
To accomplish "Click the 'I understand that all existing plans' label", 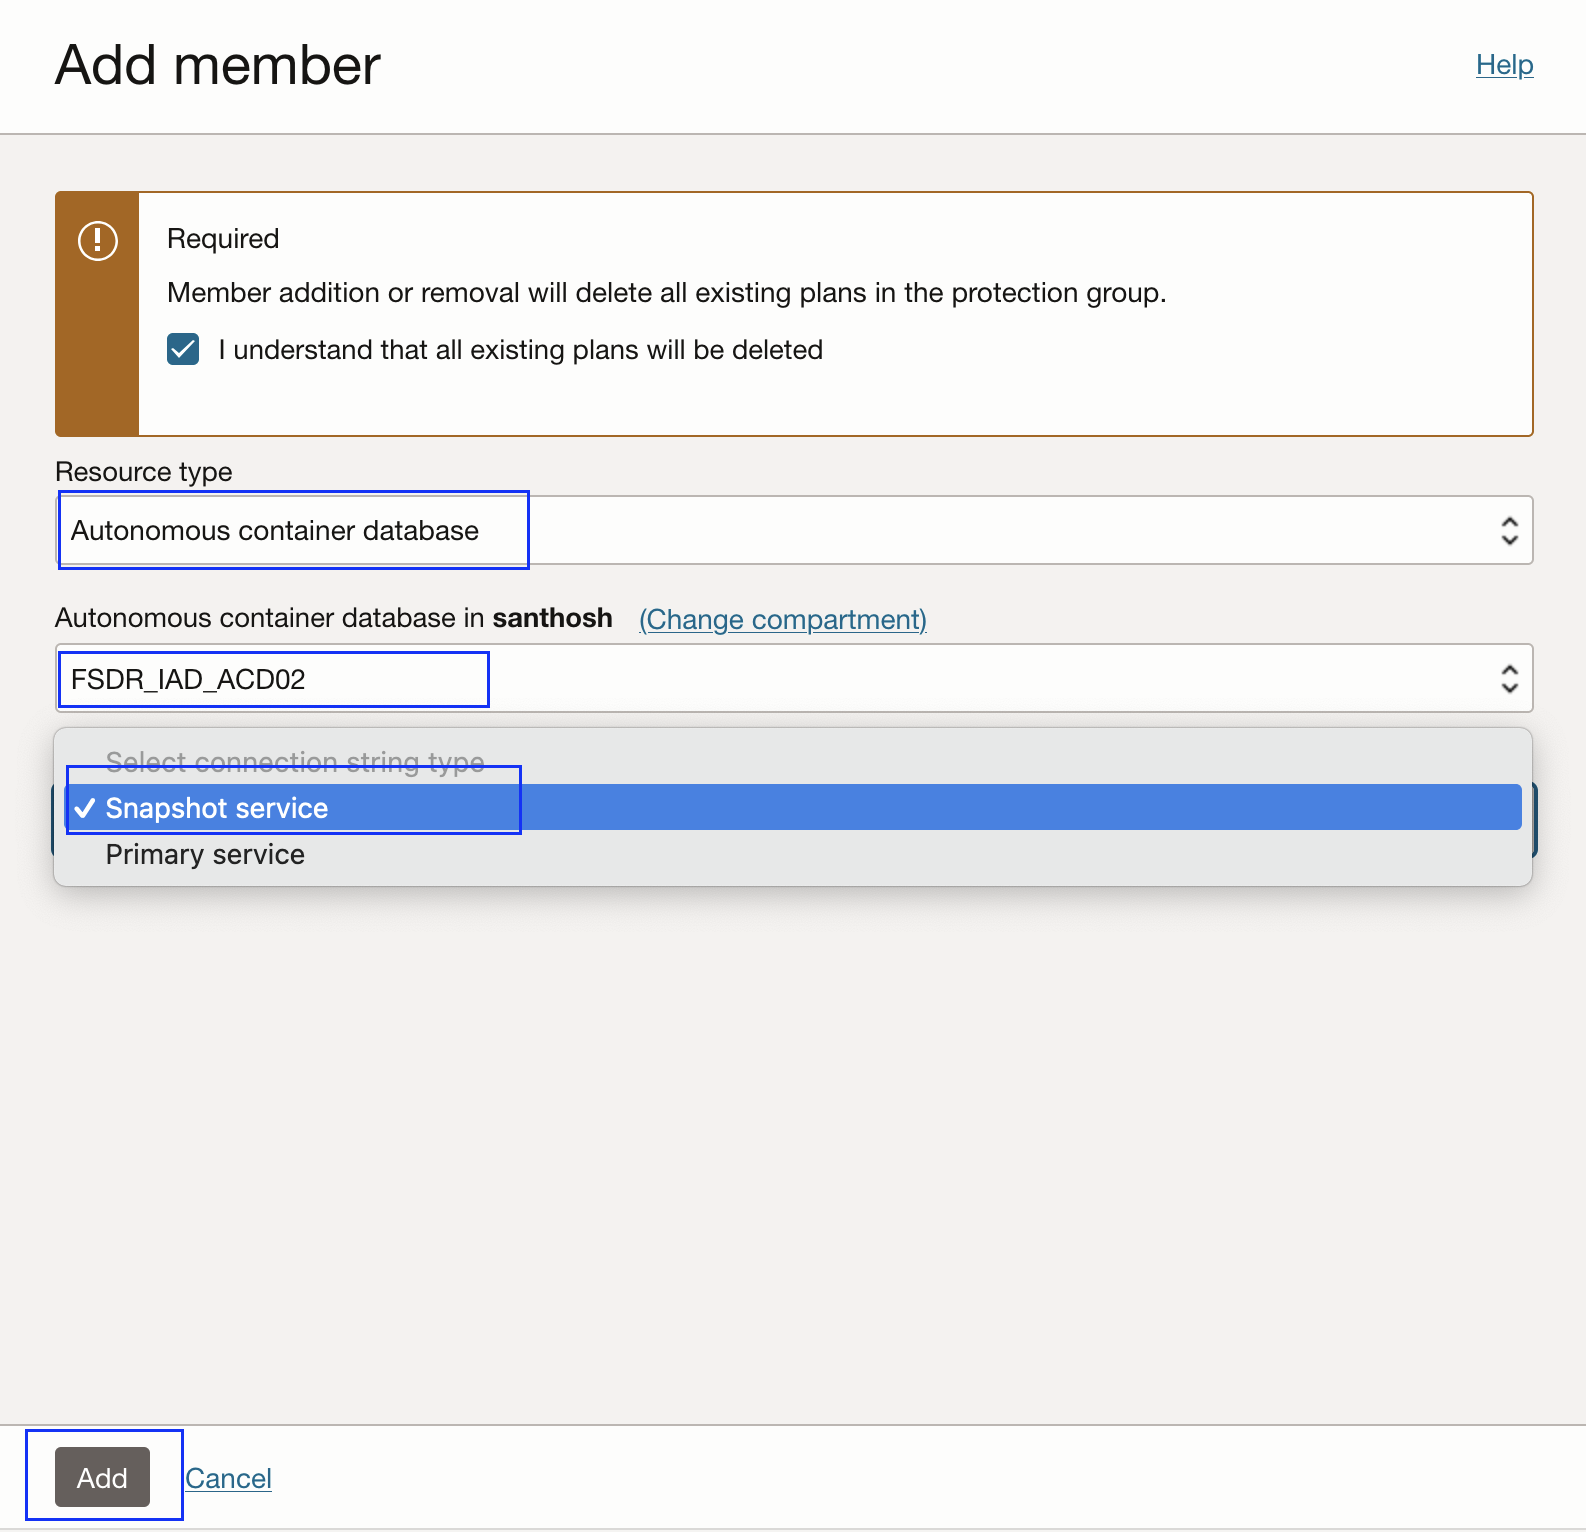I will tap(520, 350).
